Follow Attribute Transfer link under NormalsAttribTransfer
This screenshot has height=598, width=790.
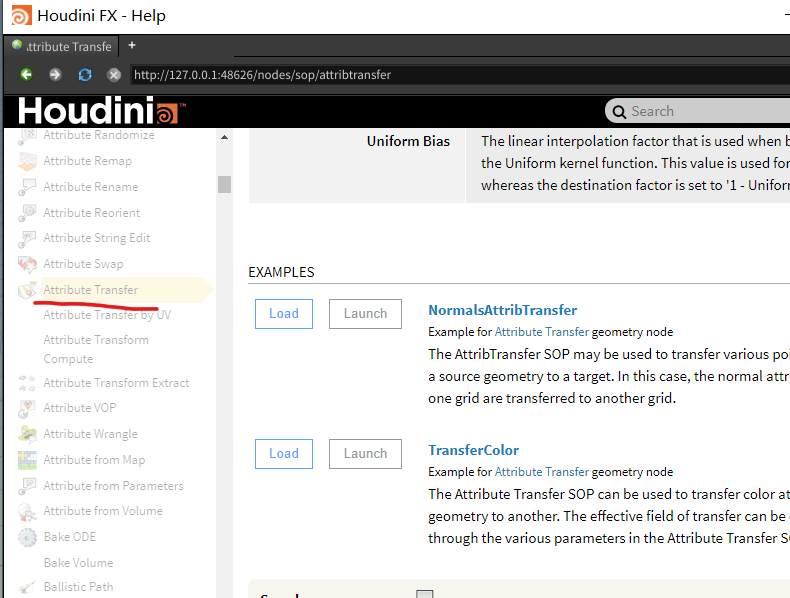pyautogui.click(x=542, y=332)
